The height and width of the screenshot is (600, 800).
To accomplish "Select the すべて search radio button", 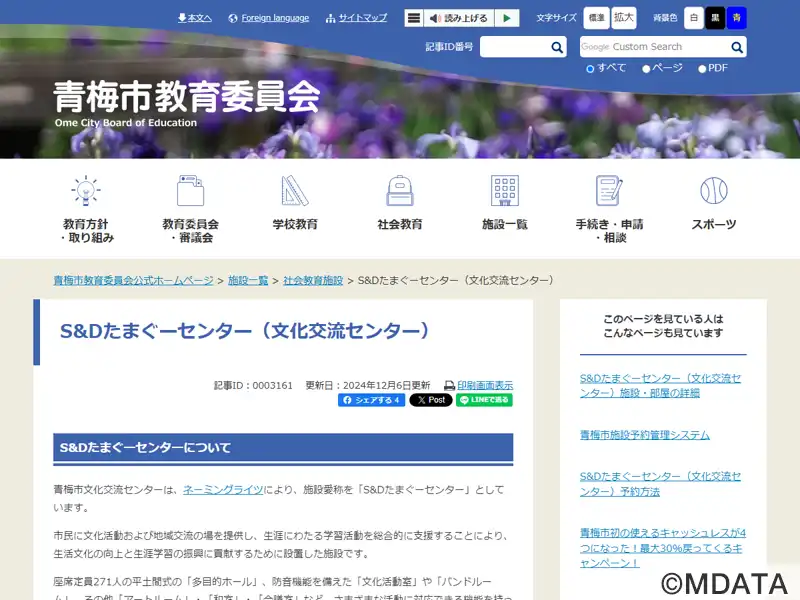I will (x=590, y=68).
